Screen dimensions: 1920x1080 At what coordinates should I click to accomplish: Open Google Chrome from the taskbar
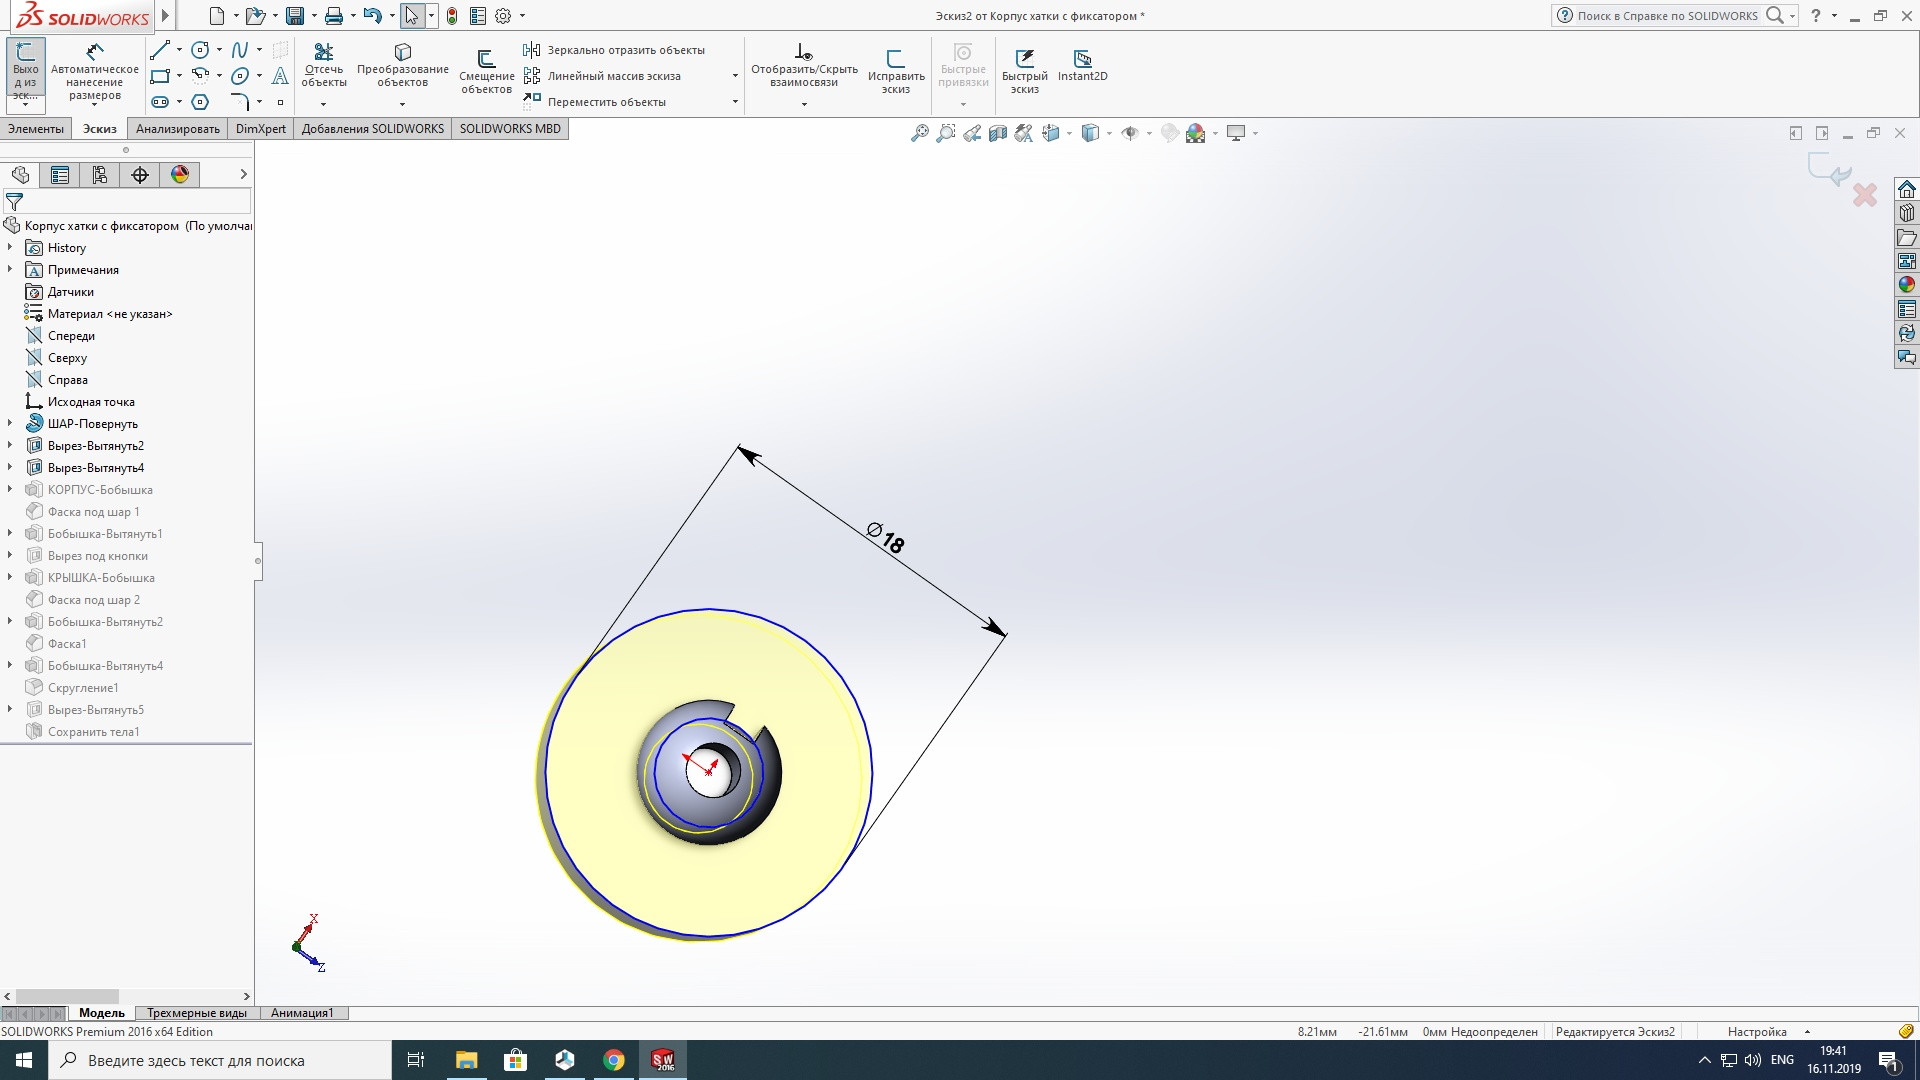point(614,1060)
